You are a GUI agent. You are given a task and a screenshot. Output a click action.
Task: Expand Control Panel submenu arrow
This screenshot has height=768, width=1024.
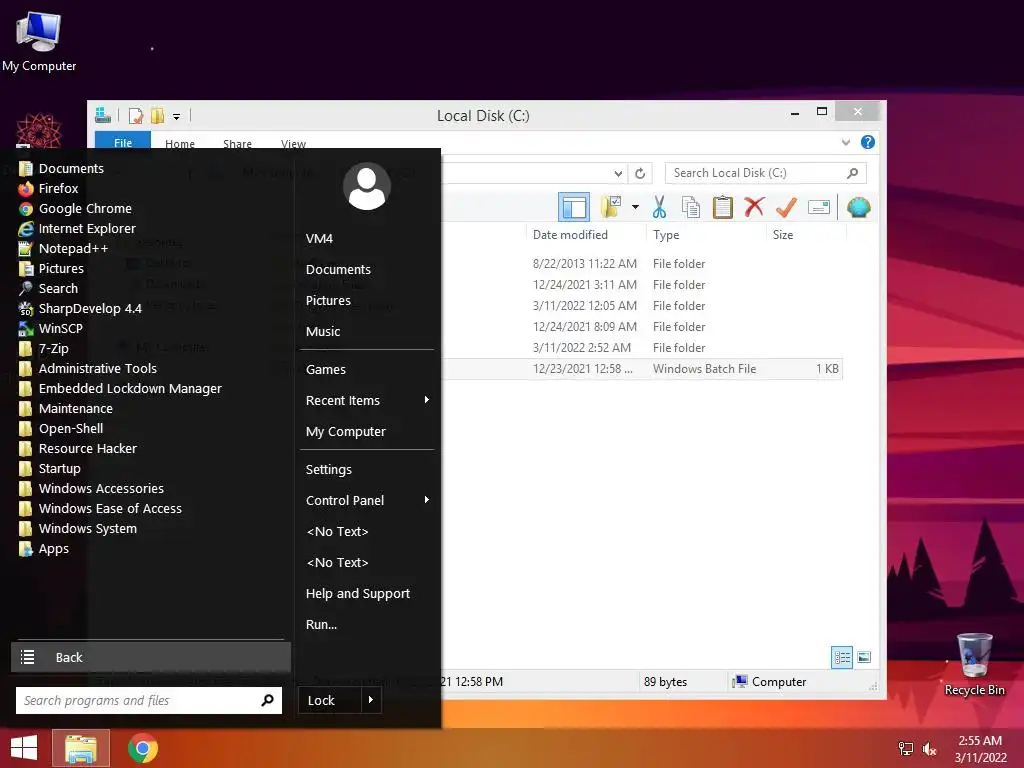tap(426, 500)
